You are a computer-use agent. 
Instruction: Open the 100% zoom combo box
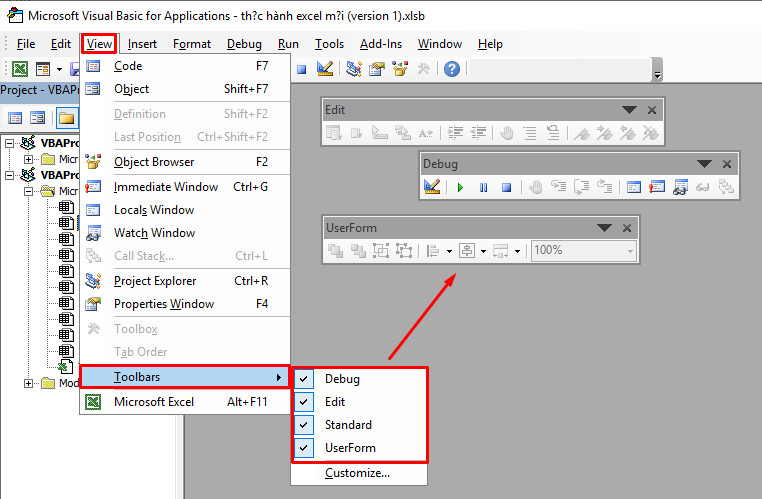(x=584, y=251)
